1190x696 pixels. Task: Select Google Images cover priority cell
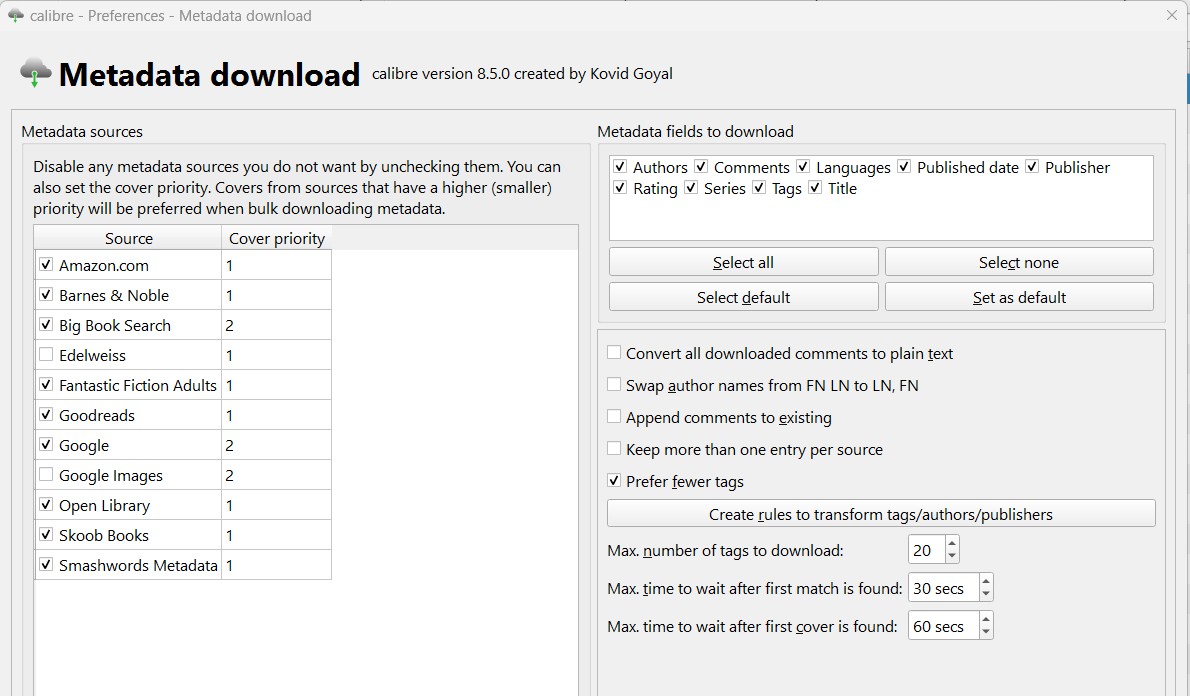click(277, 475)
